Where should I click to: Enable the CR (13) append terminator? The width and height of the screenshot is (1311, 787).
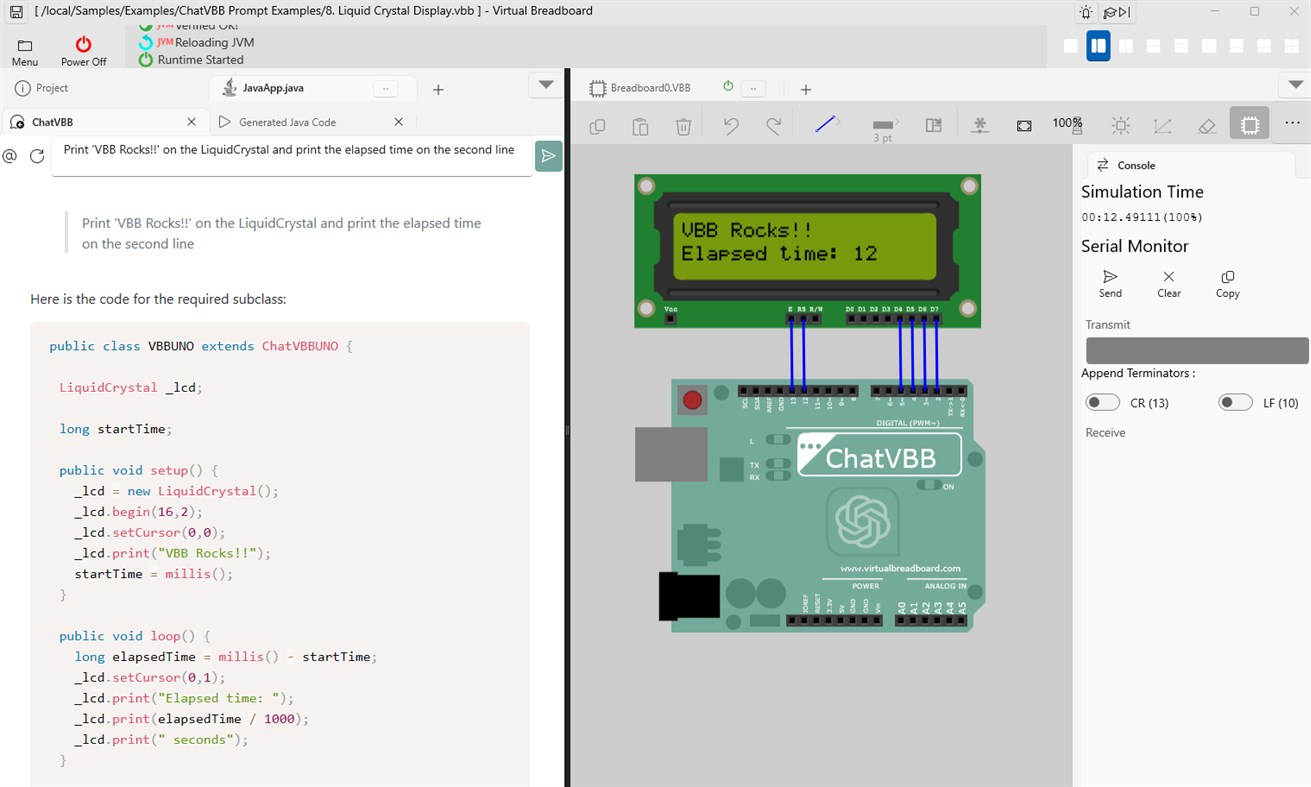[1102, 401]
